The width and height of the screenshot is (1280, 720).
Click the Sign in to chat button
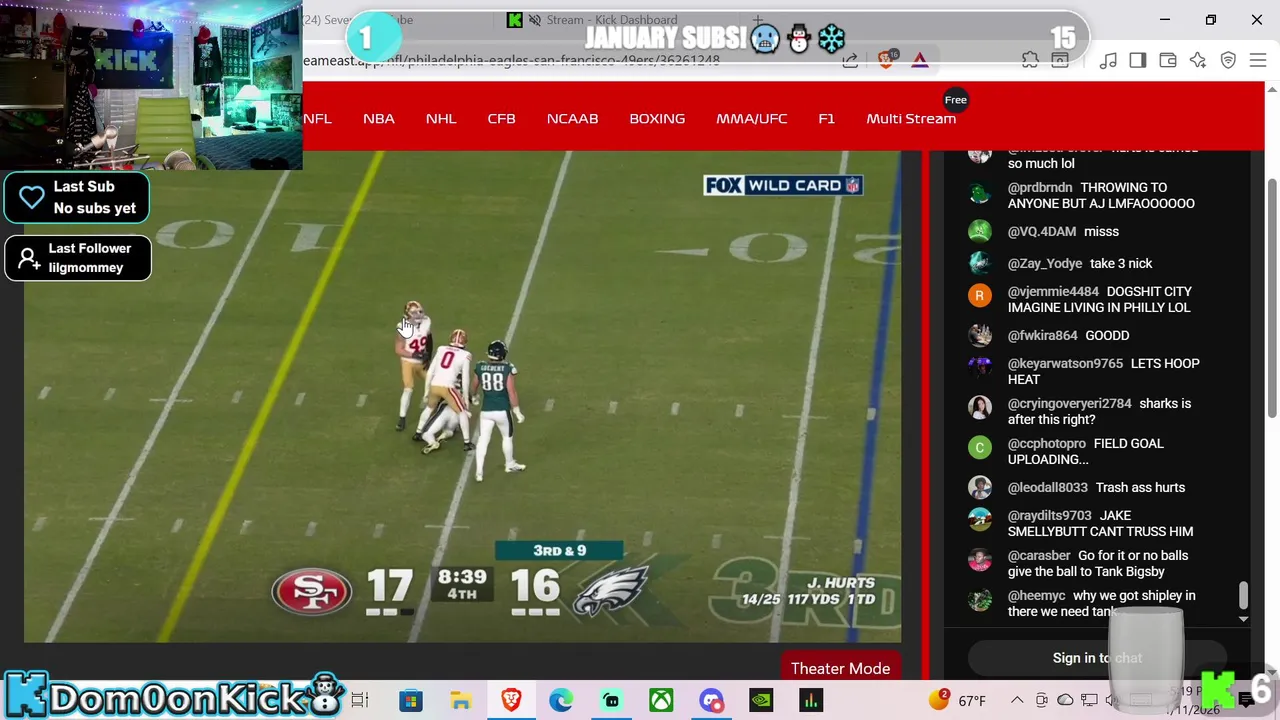click(x=1097, y=657)
